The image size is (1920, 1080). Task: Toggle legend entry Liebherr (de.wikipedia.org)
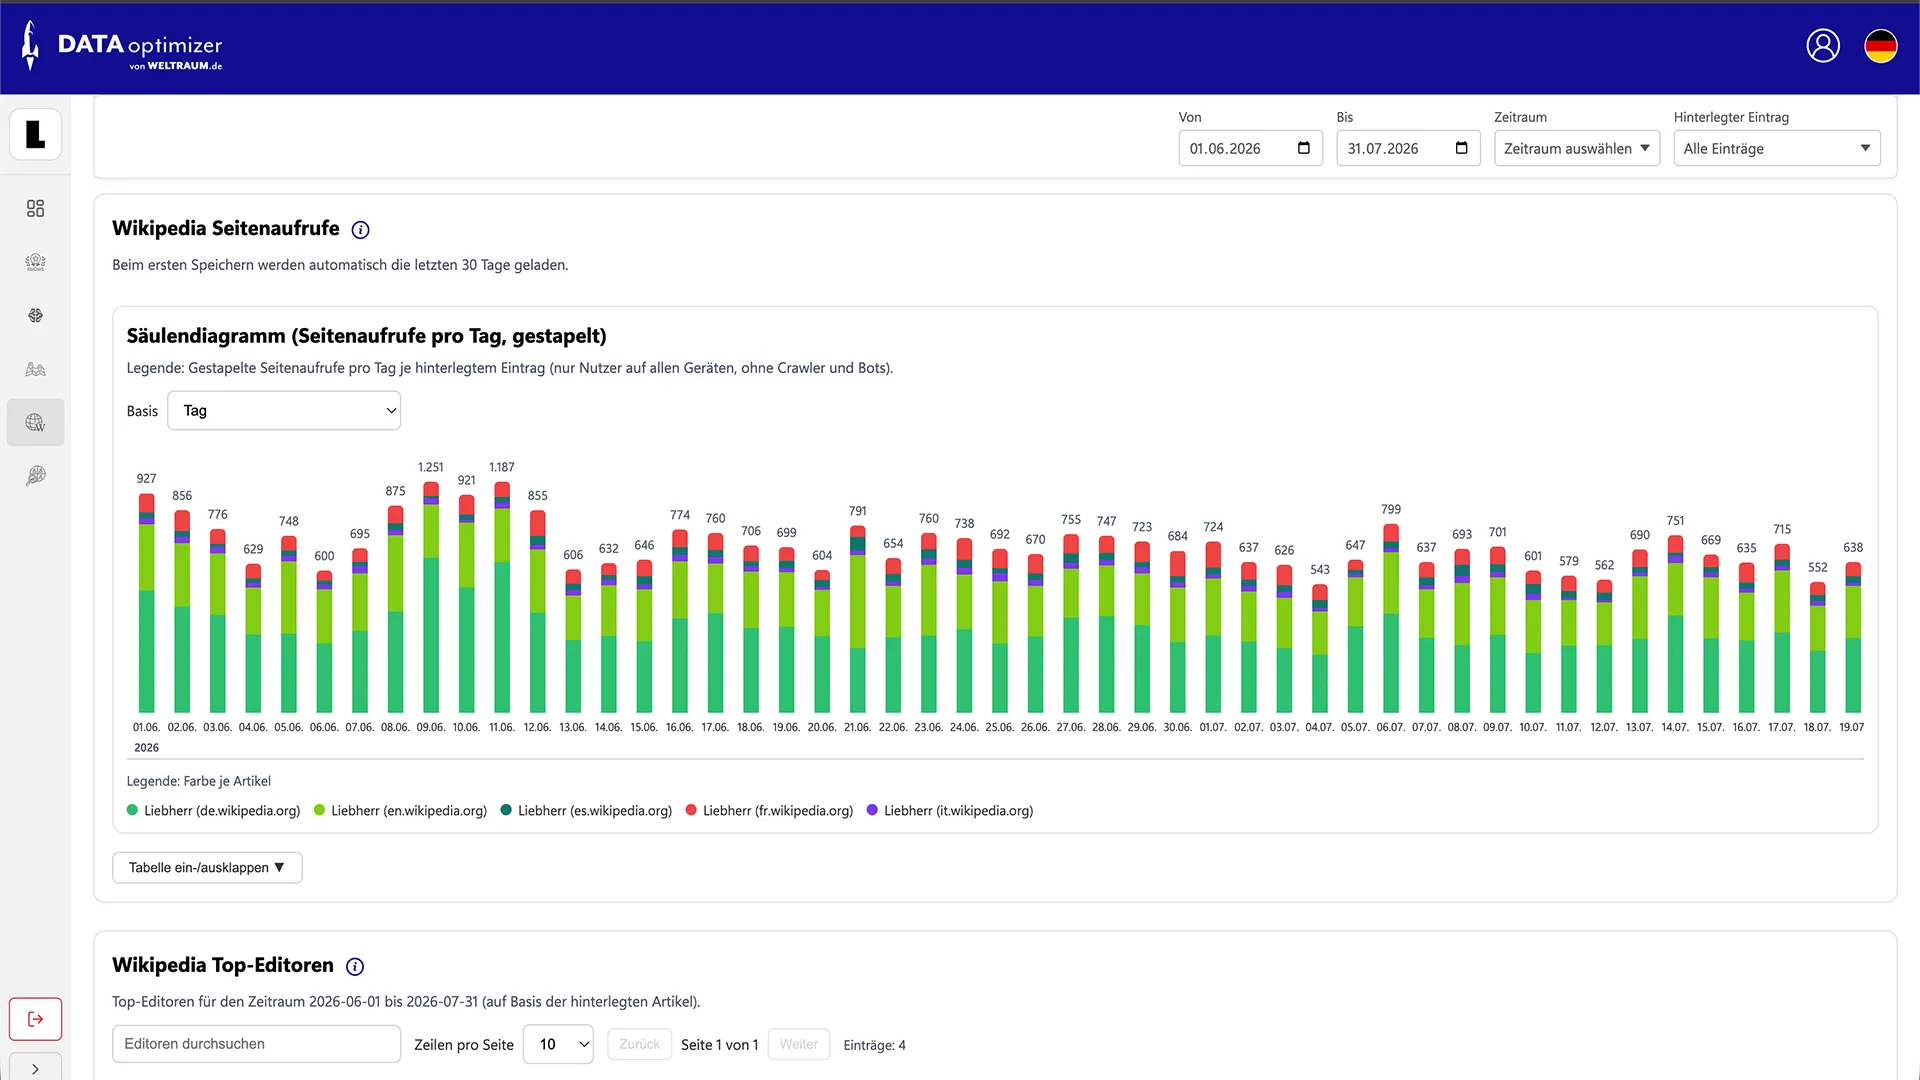214,811
